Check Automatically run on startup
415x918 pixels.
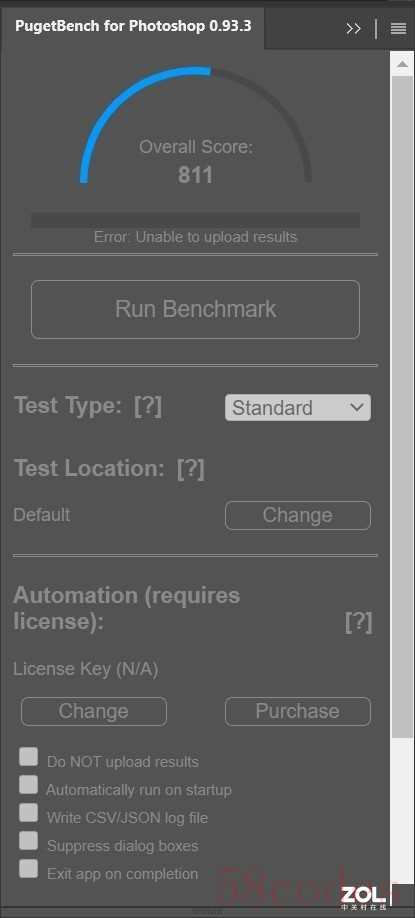click(x=28, y=785)
